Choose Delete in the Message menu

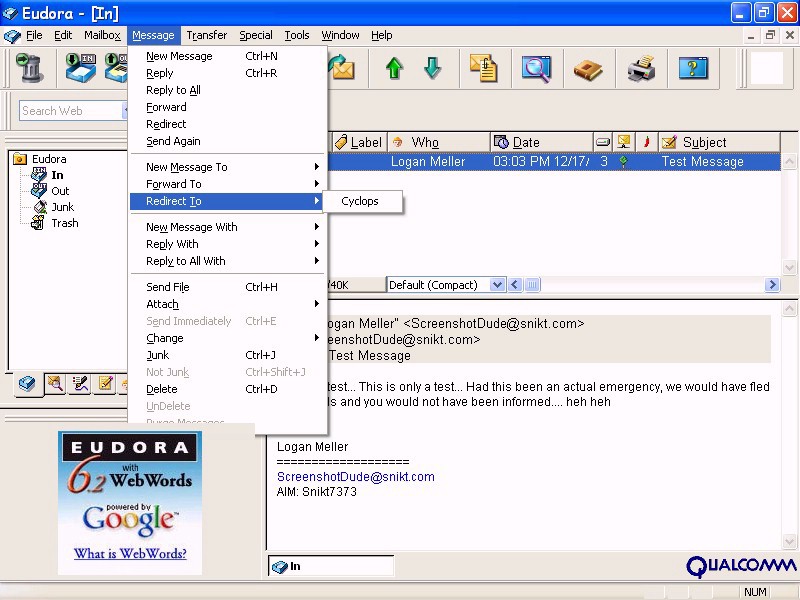(228, 389)
